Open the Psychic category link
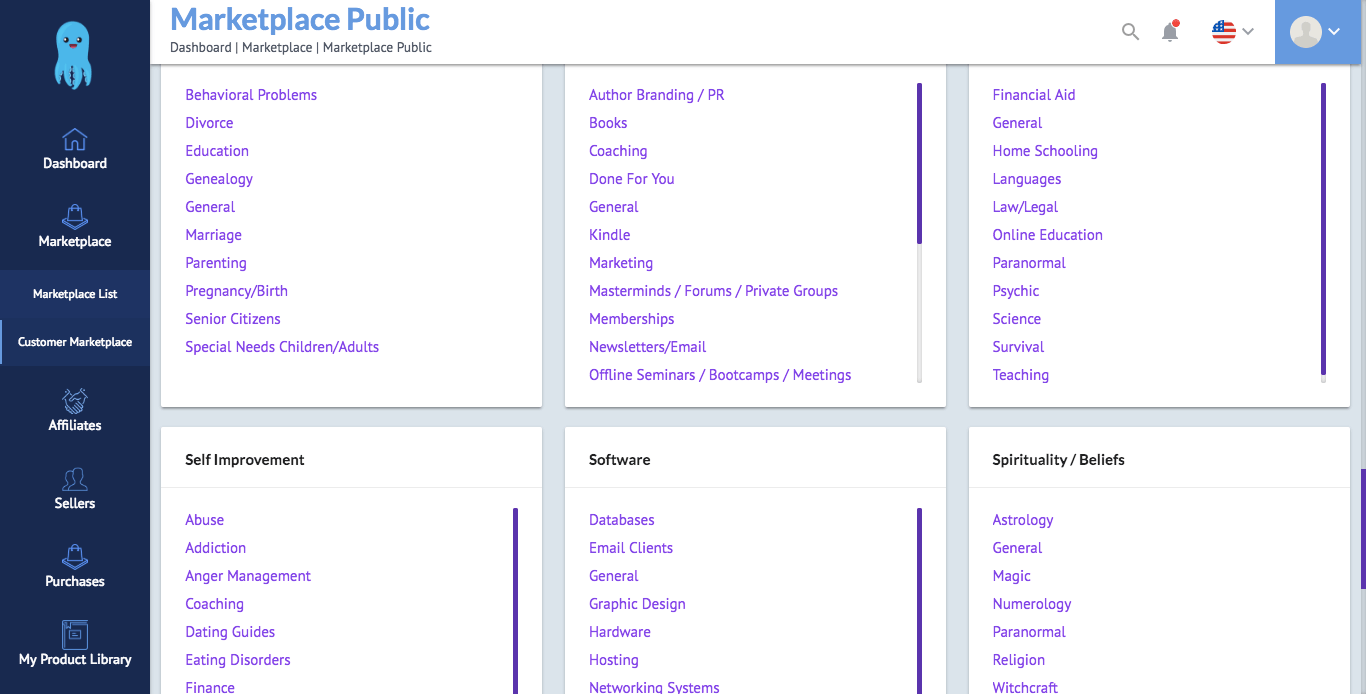 tap(1016, 291)
